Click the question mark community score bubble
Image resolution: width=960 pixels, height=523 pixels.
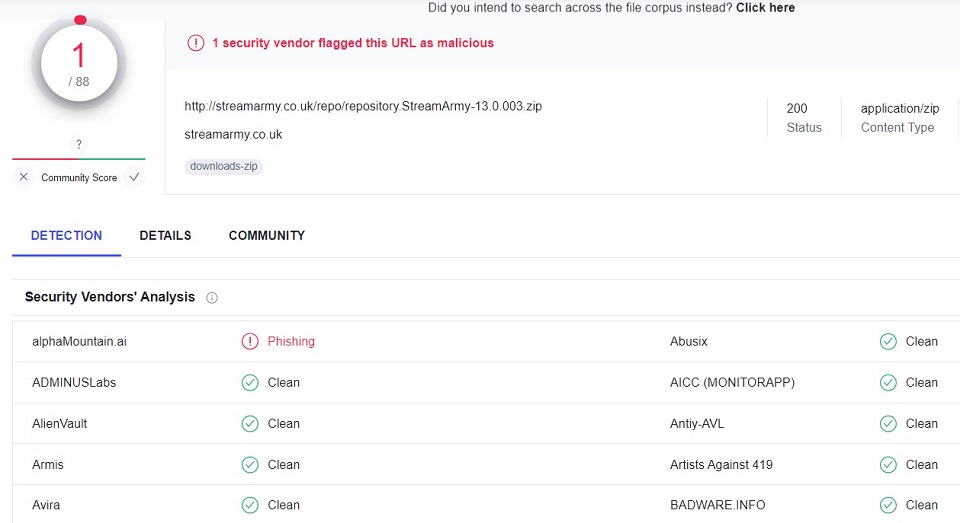pyautogui.click(x=78, y=145)
